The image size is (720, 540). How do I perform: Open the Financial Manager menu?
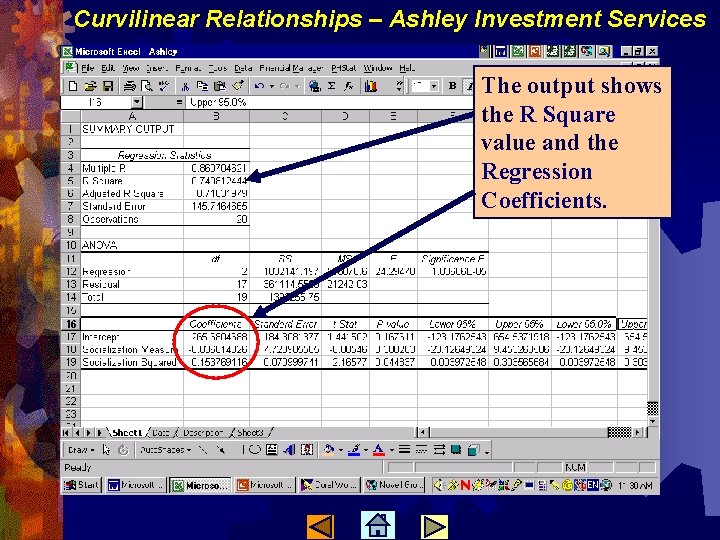292,68
